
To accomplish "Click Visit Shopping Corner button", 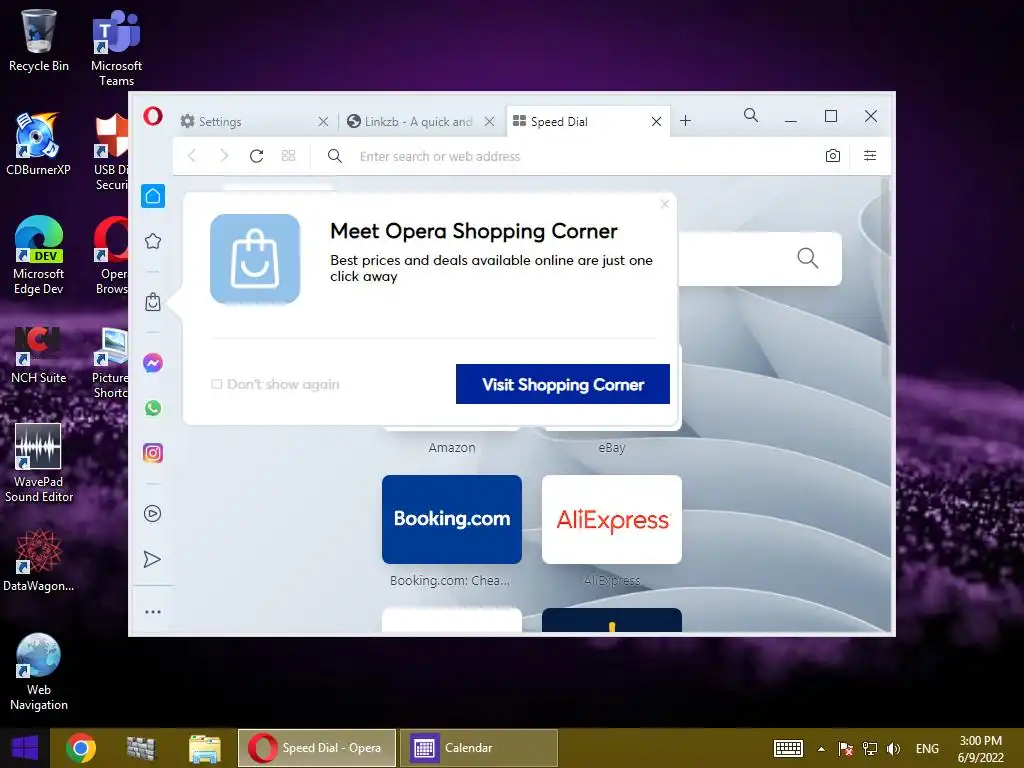I will click(x=562, y=384).
